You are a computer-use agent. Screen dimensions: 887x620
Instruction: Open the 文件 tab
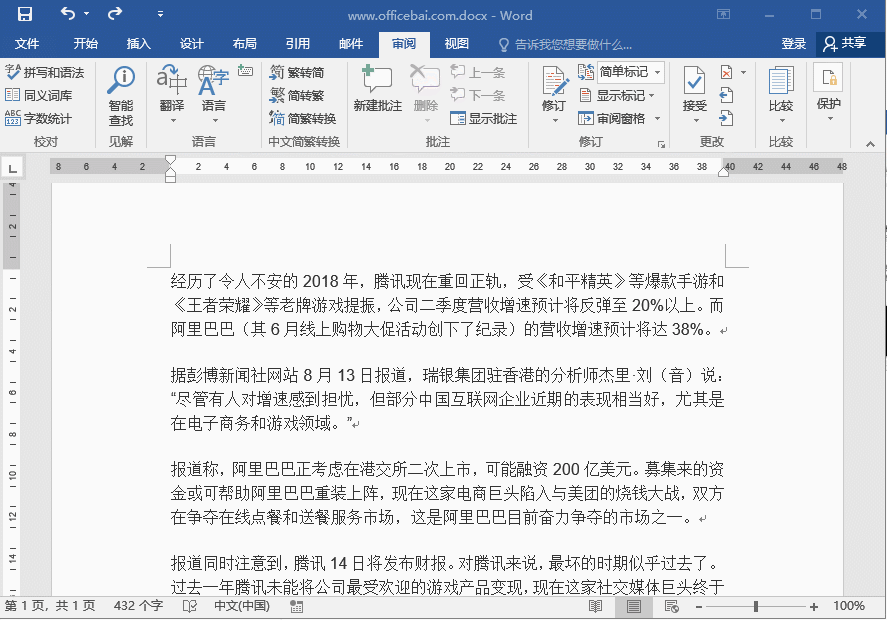(x=27, y=44)
